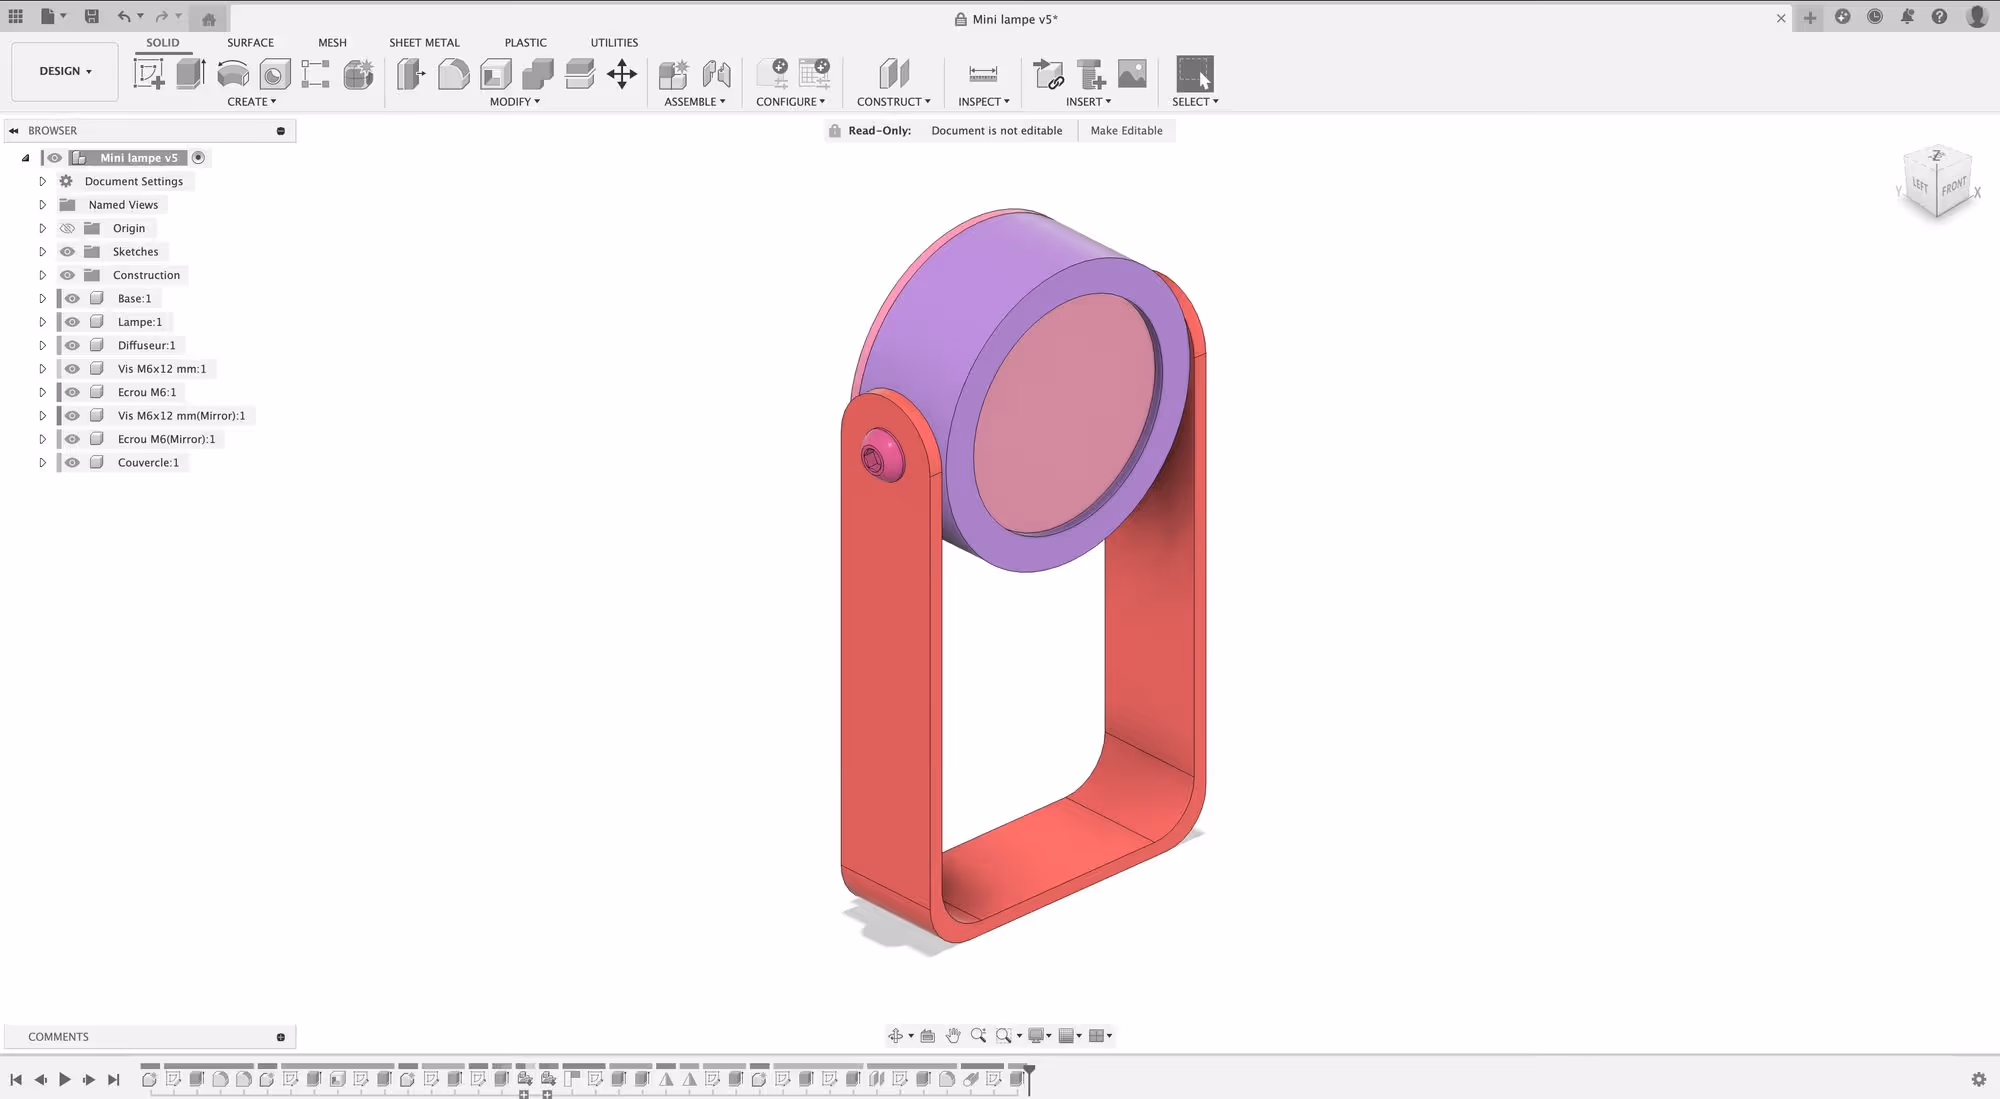Click the Make Editable button
The image size is (2000, 1099).
1126,131
